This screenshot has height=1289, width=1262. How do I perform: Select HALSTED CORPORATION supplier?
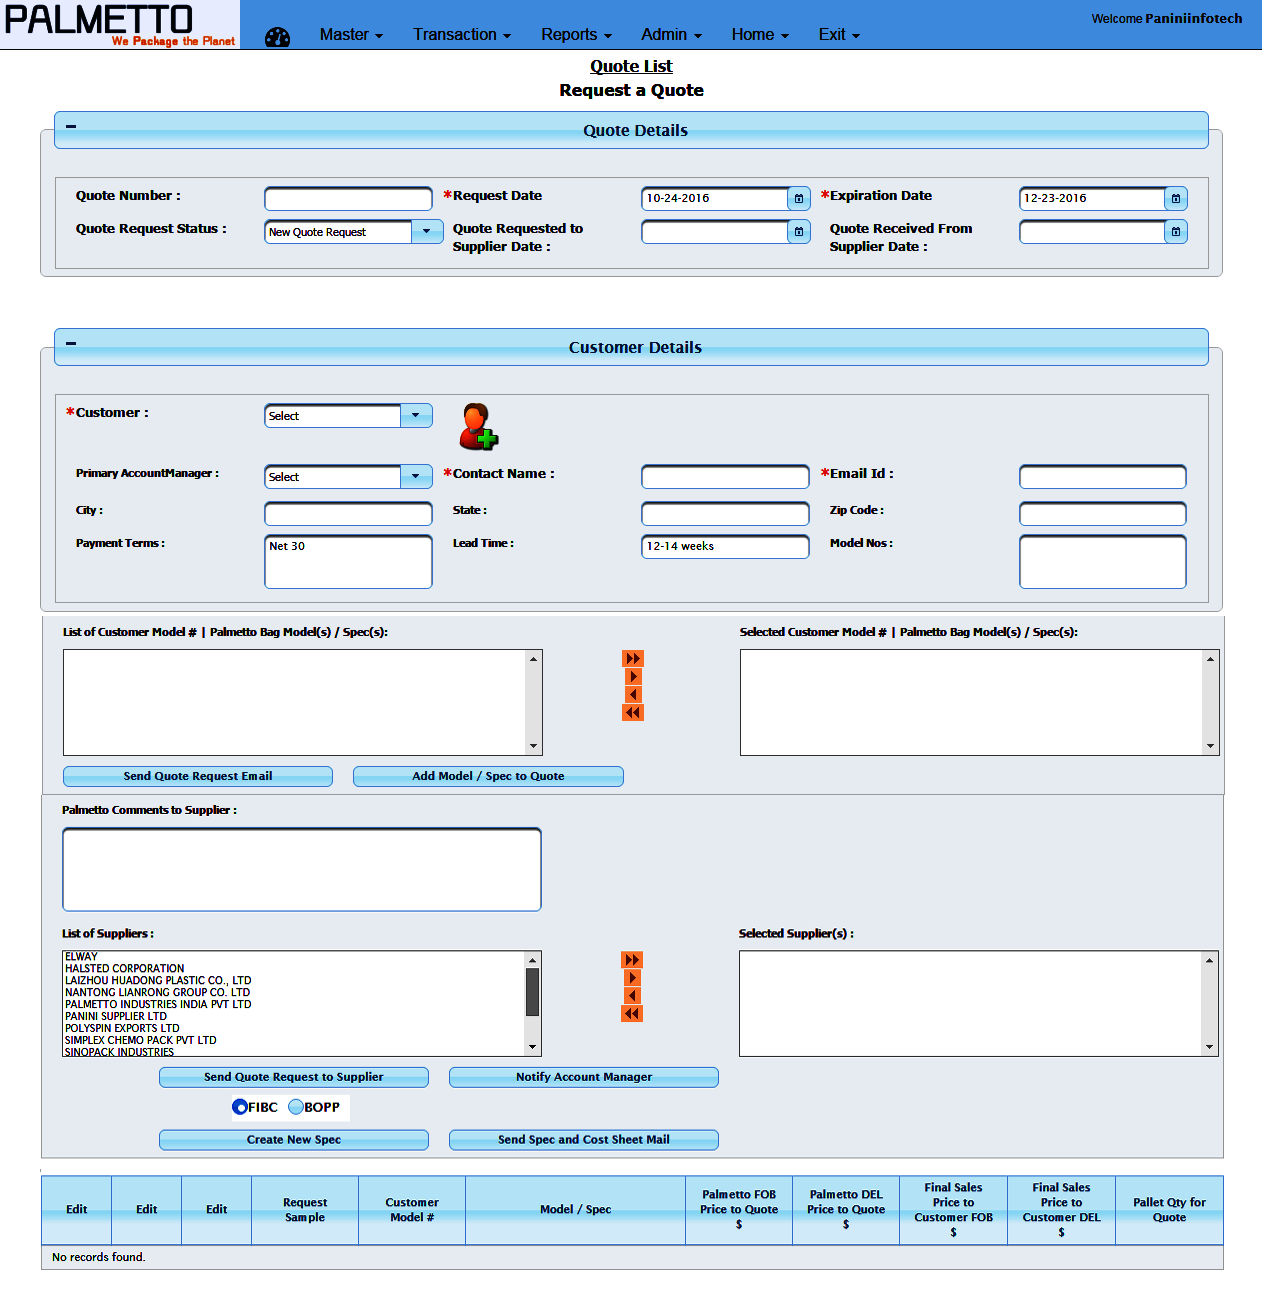125,969
